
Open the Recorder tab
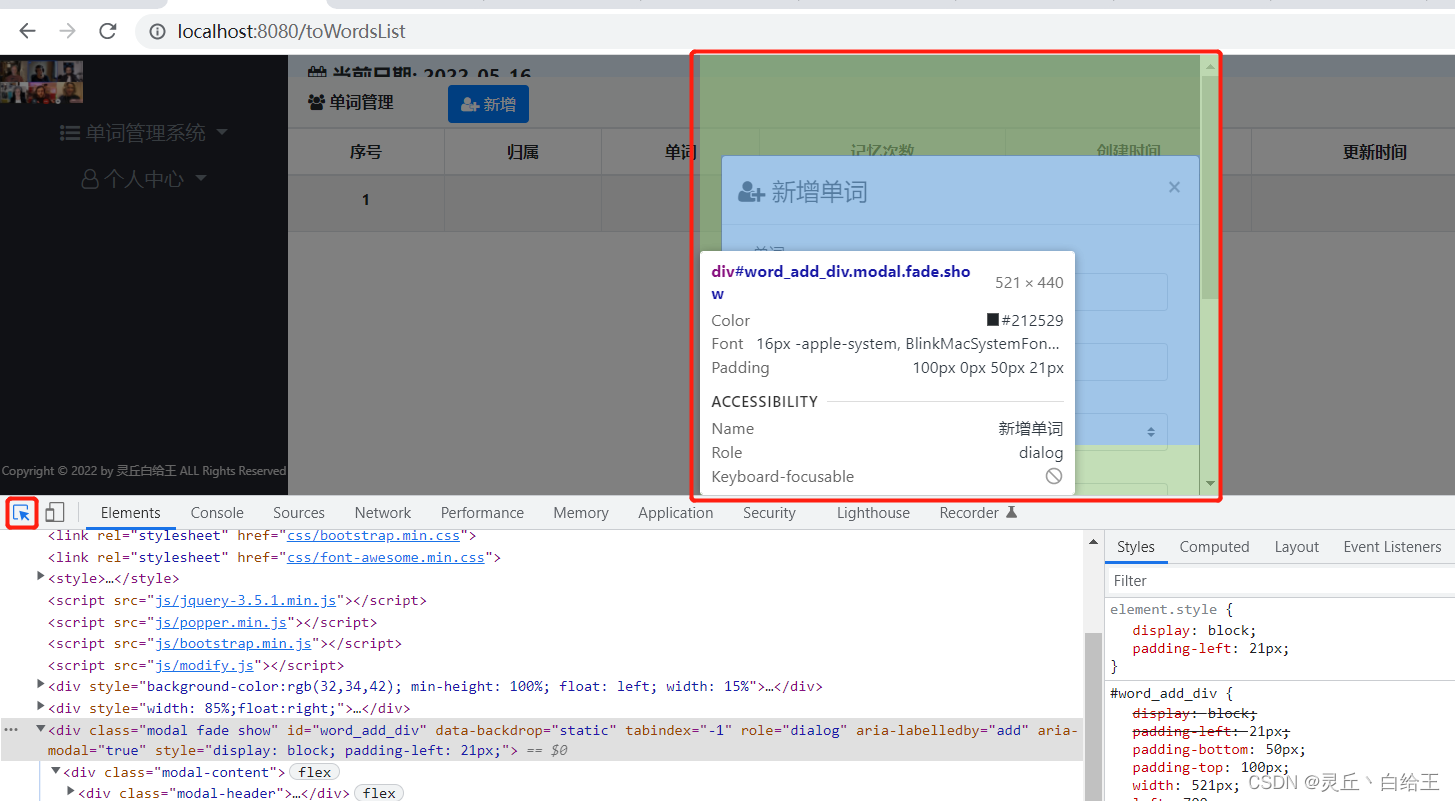[969, 512]
